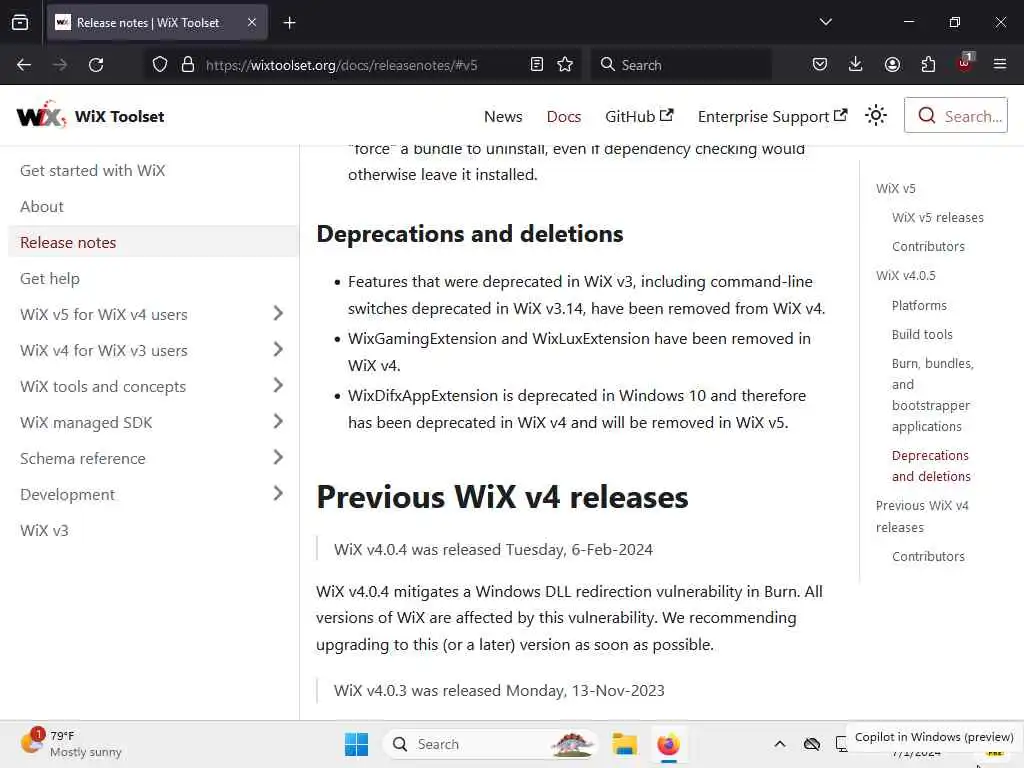Expand WiX managed SDK chevron
Screen dimensions: 1024x768
click(x=278, y=421)
